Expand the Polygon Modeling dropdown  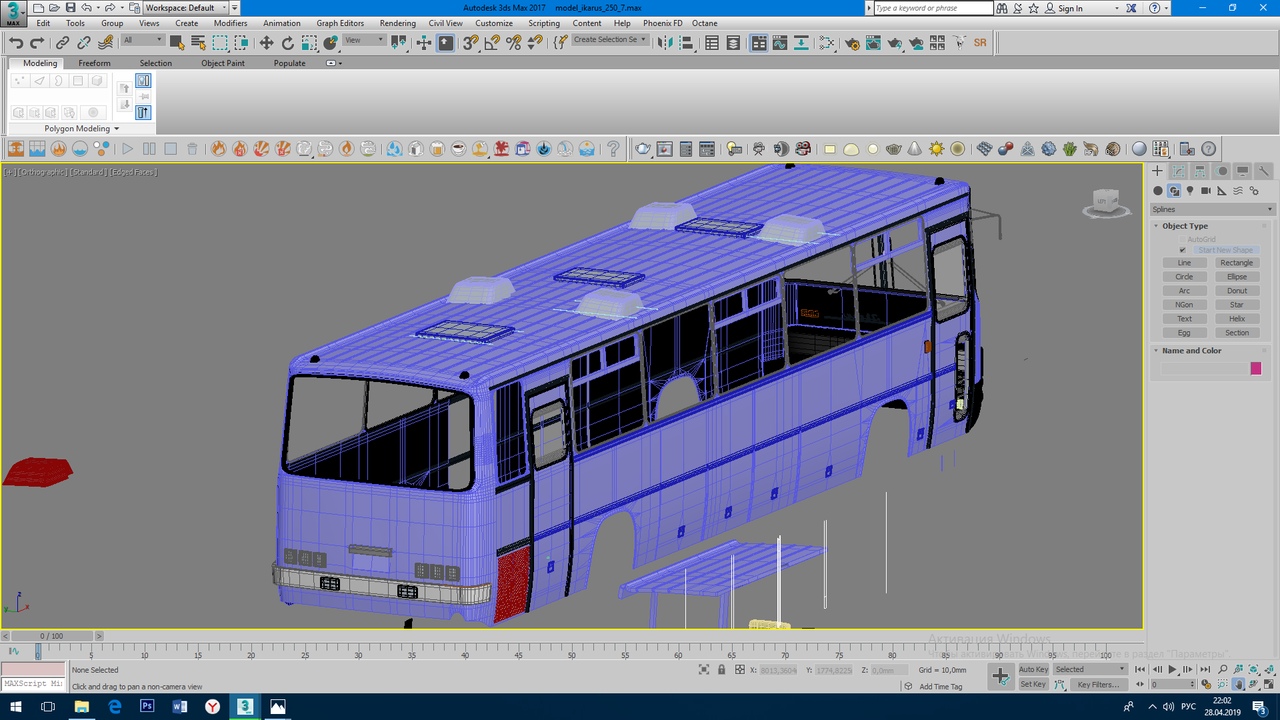point(81,128)
